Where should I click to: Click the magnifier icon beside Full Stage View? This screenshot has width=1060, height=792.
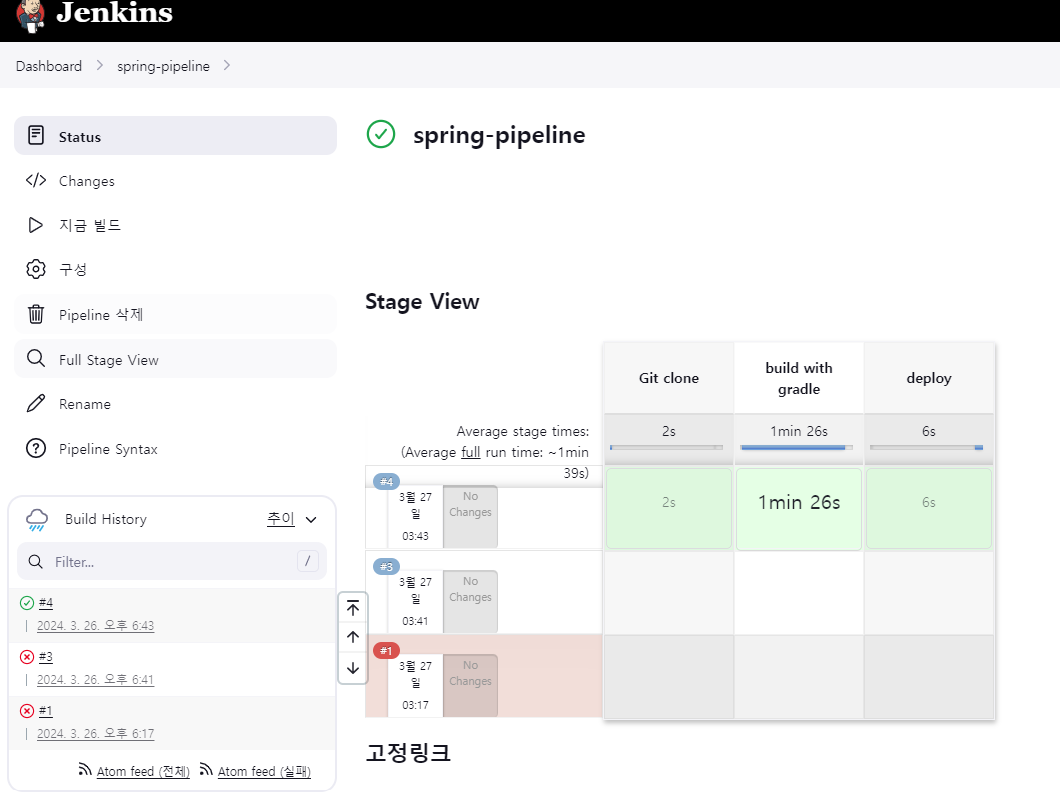click(x=36, y=358)
